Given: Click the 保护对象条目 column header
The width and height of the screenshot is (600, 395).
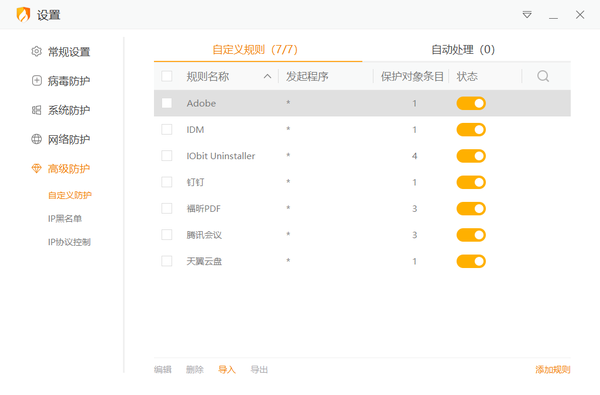Looking at the screenshot, I should pos(412,76).
